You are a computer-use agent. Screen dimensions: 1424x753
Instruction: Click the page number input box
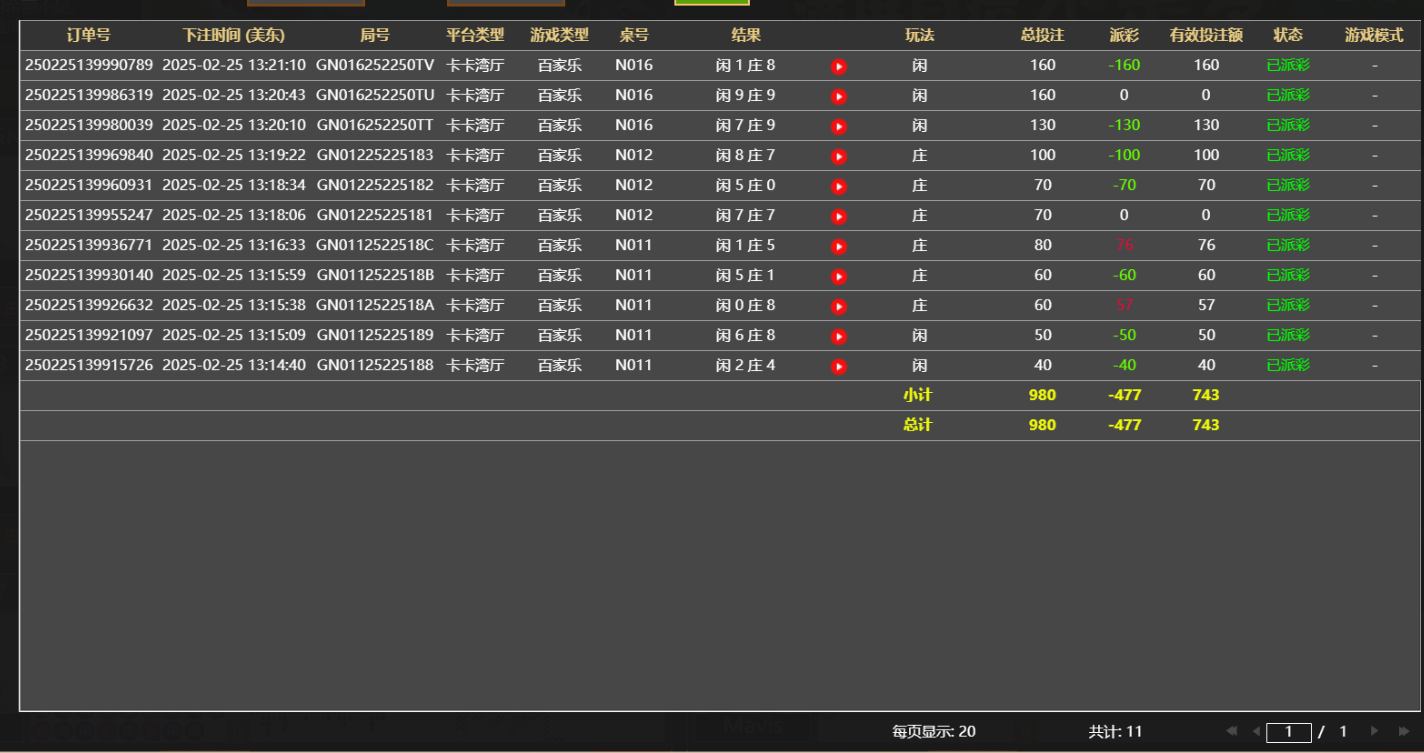click(x=1289, y=730)
